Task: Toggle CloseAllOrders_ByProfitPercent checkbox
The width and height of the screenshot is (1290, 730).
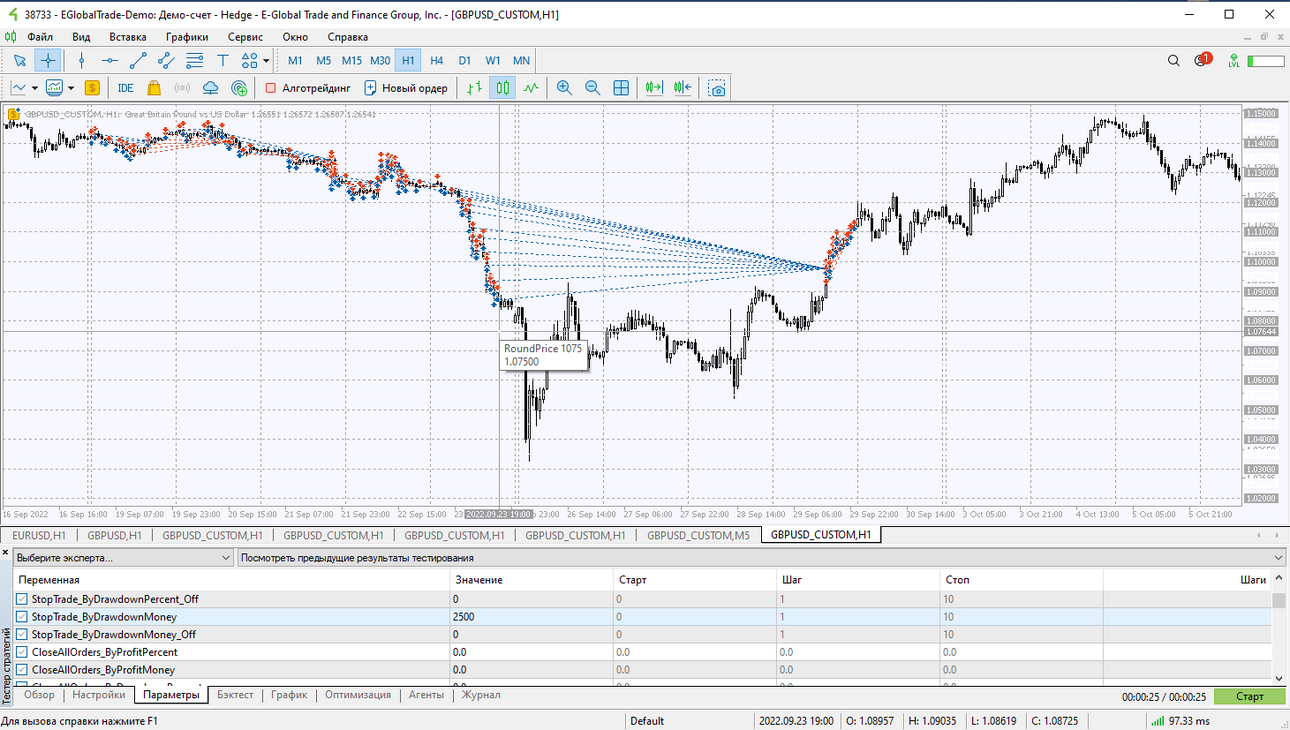Action: click(22, 652)
